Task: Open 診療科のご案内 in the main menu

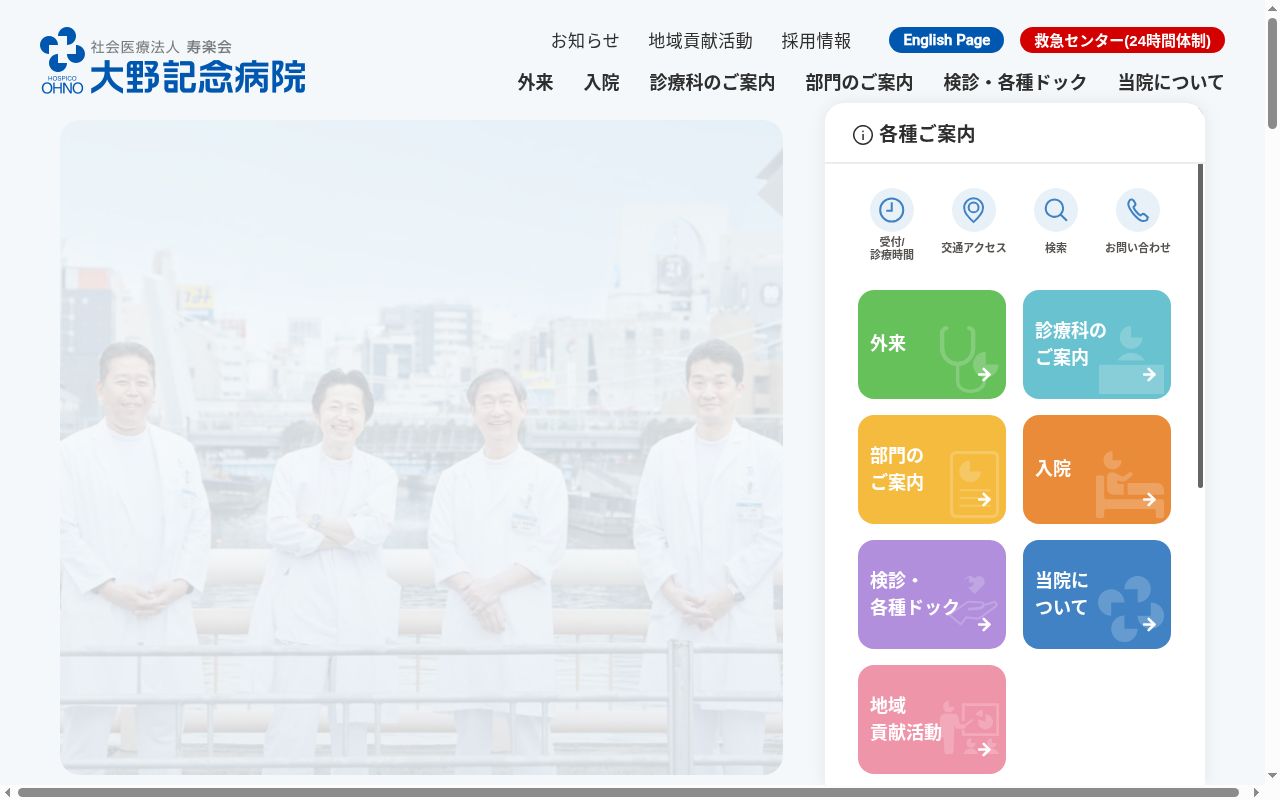Action: (712, 83)
